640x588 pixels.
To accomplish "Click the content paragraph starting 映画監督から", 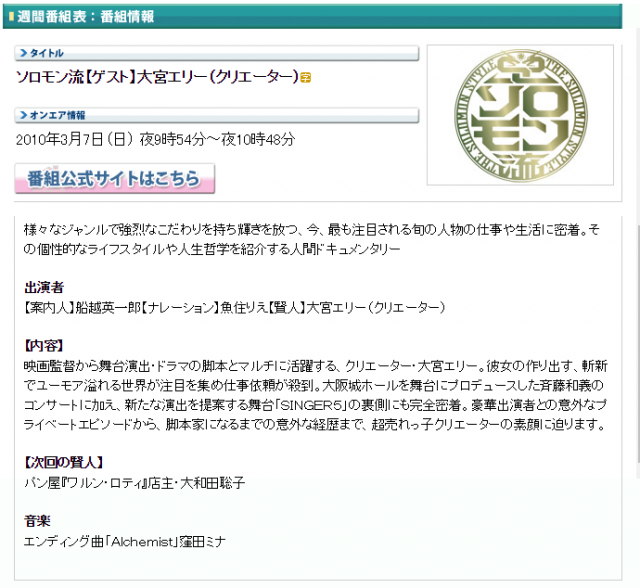I will click(x=316, y=395).
